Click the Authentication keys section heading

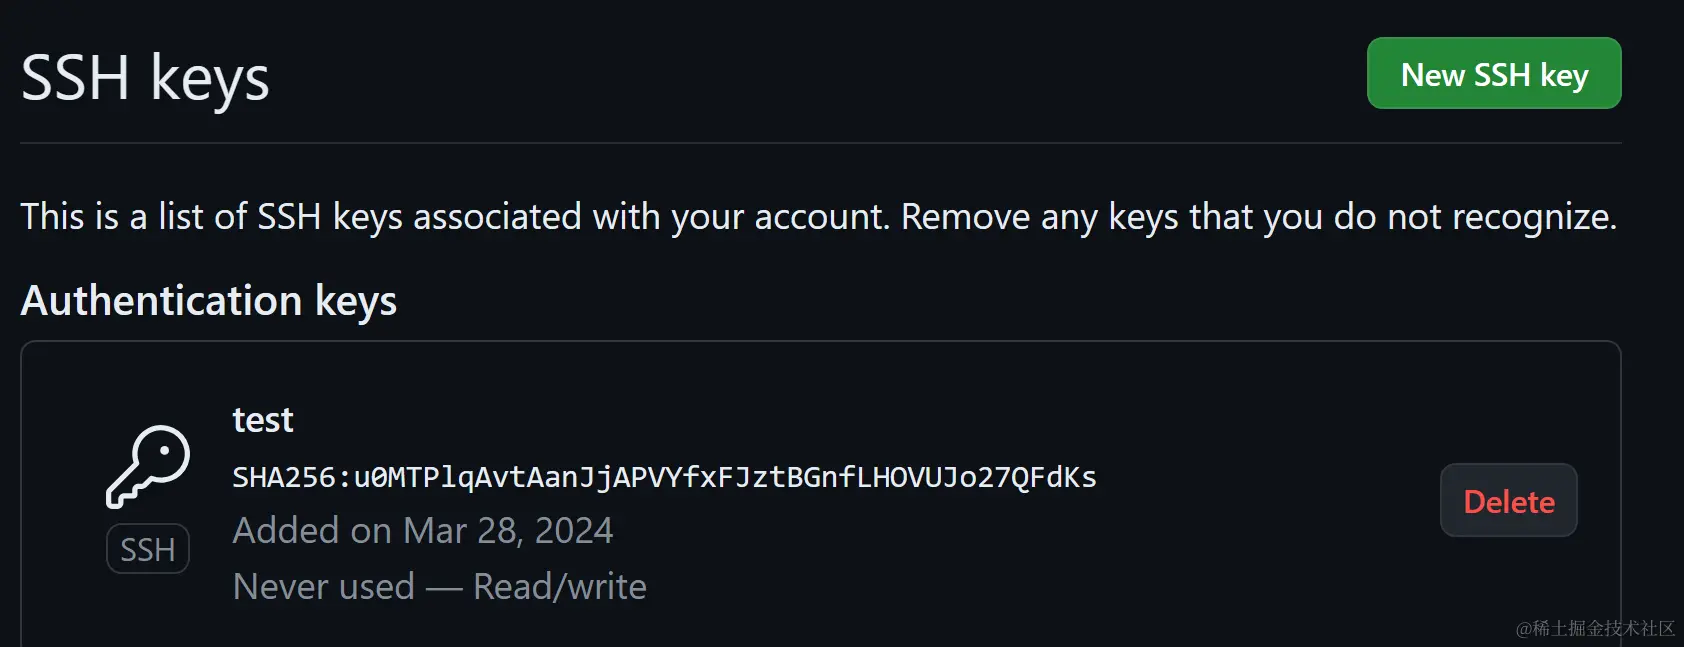point(209,301)
